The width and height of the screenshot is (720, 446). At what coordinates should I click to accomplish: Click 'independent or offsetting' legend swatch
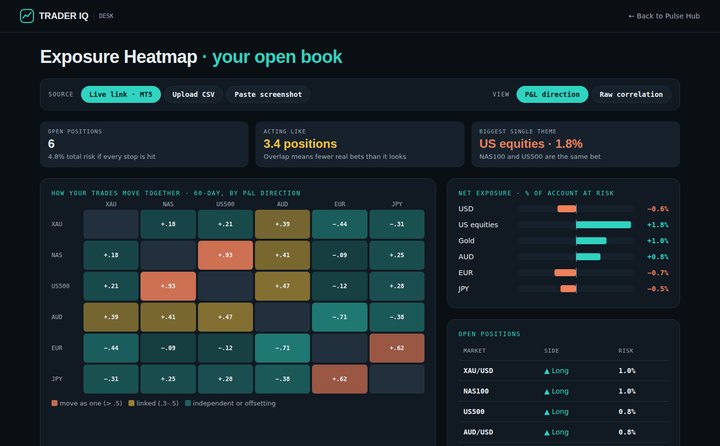[x=188, y=403]
